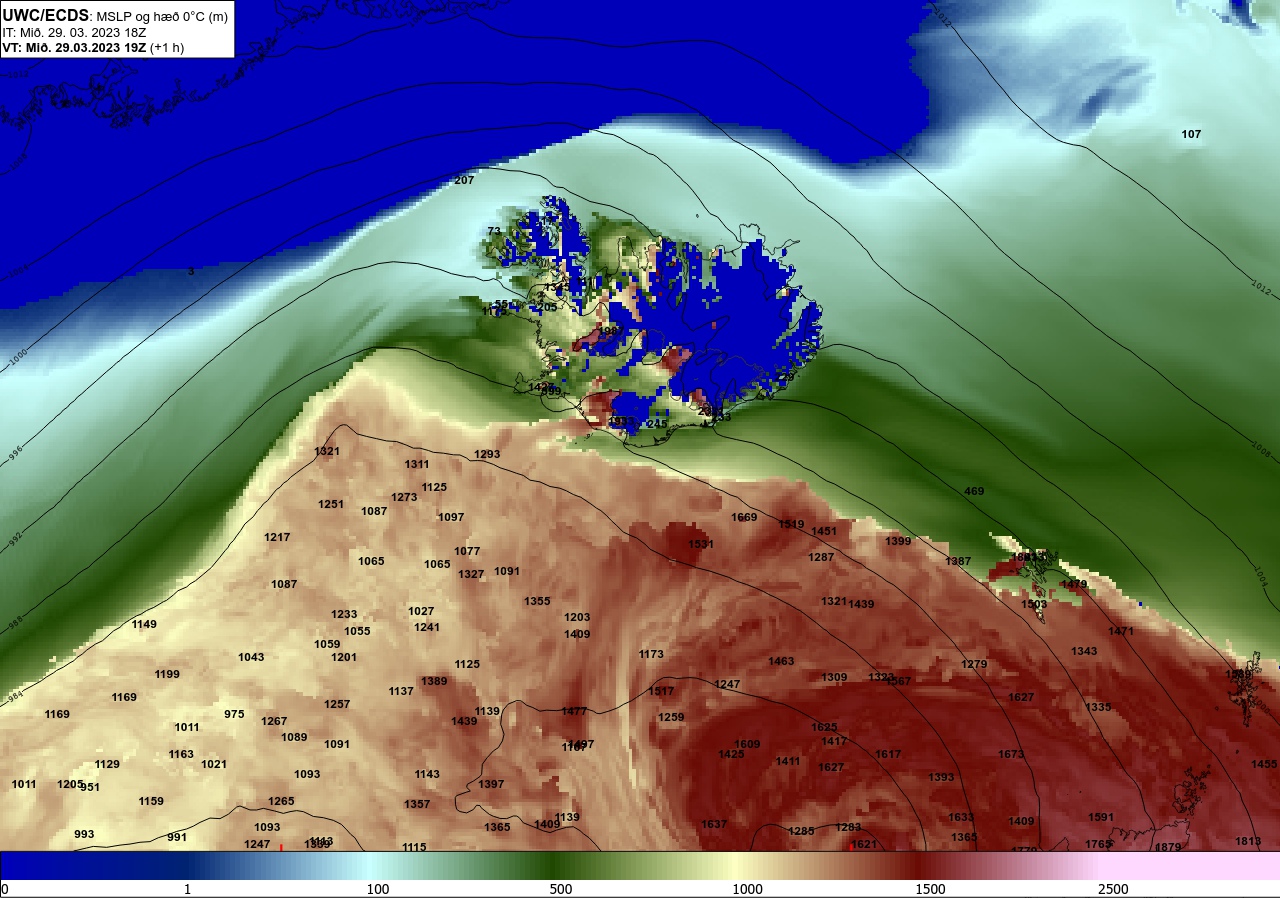Click the color bar tick label 500
This screenshot has width=1280, height=898.
(x=560, y=889)
